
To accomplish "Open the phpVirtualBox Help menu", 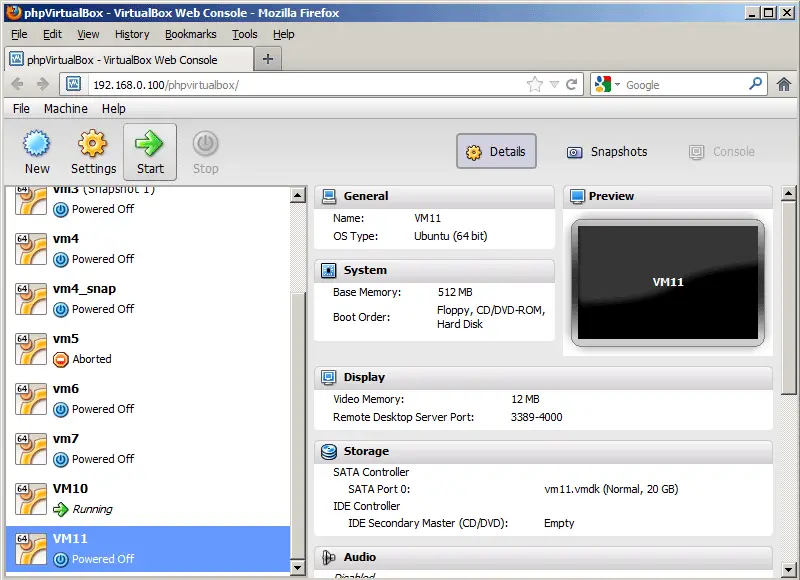I will pos(113,109).
